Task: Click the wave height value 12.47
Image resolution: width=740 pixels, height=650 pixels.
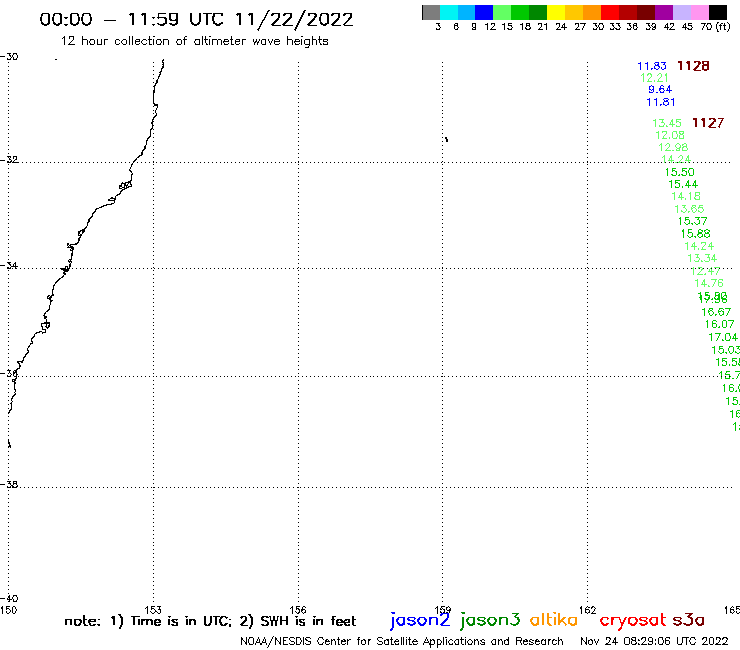Action: (x=705, y=271)
